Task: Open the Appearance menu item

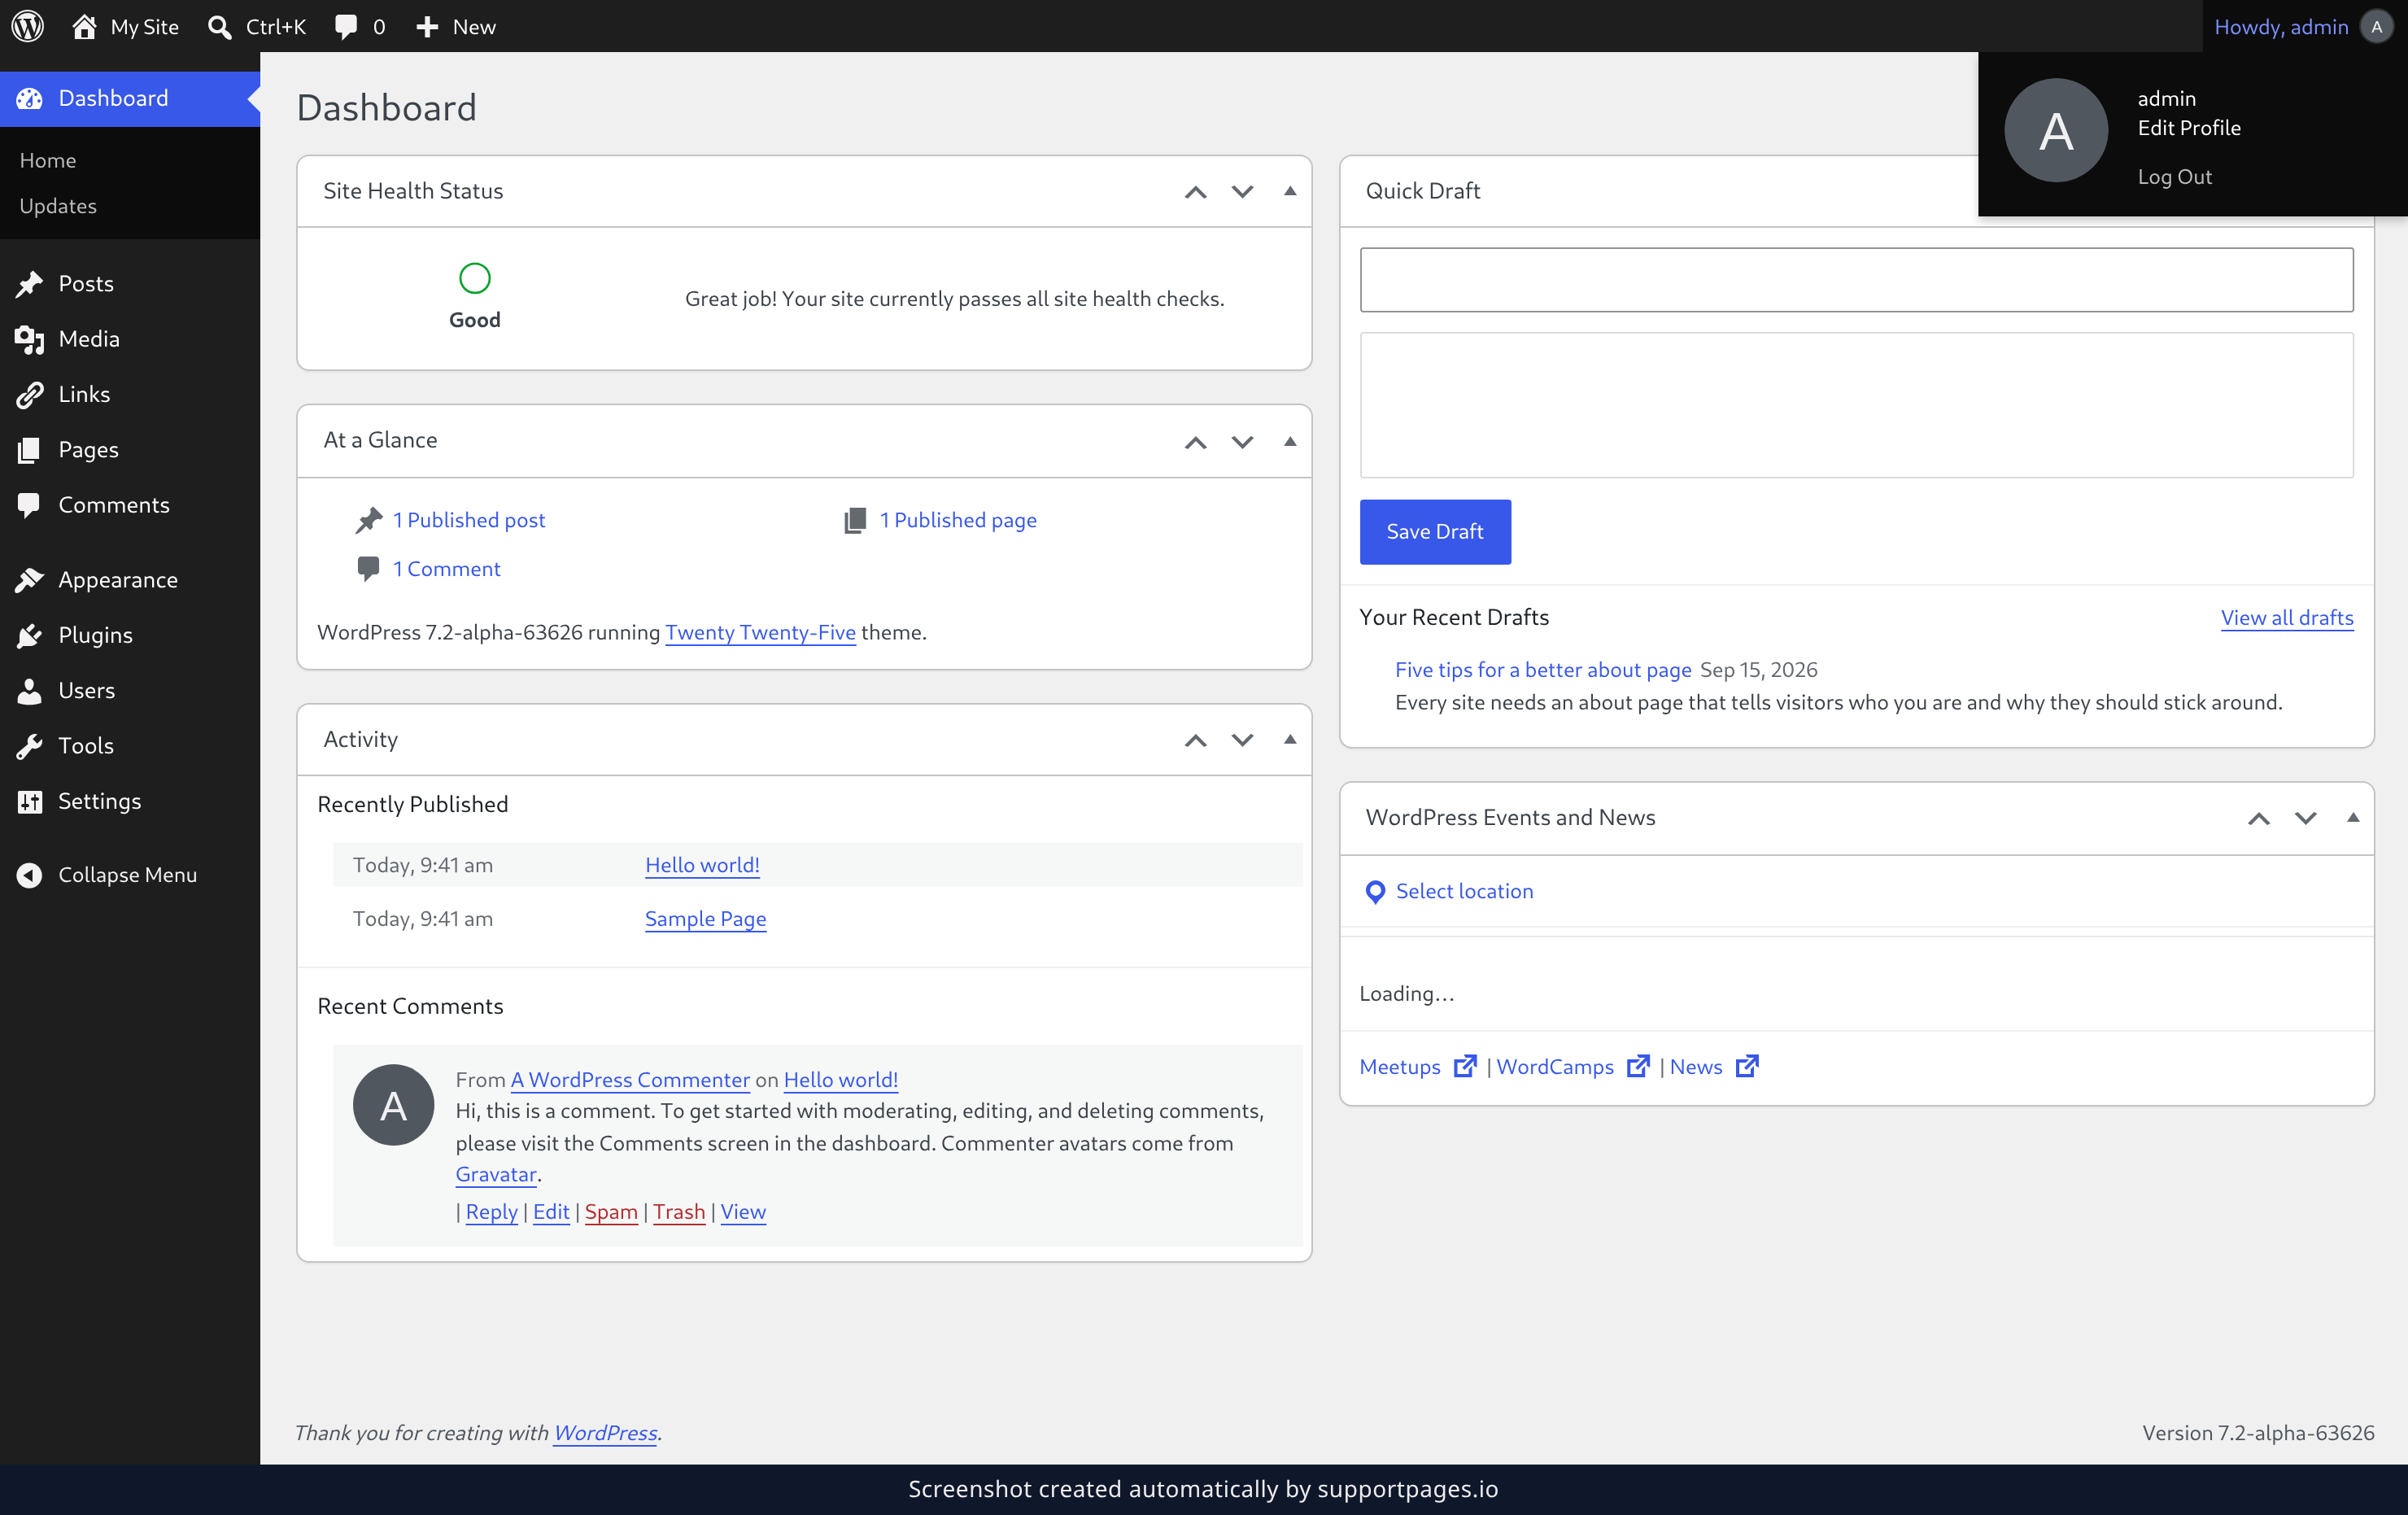Action: pos(130,580)
